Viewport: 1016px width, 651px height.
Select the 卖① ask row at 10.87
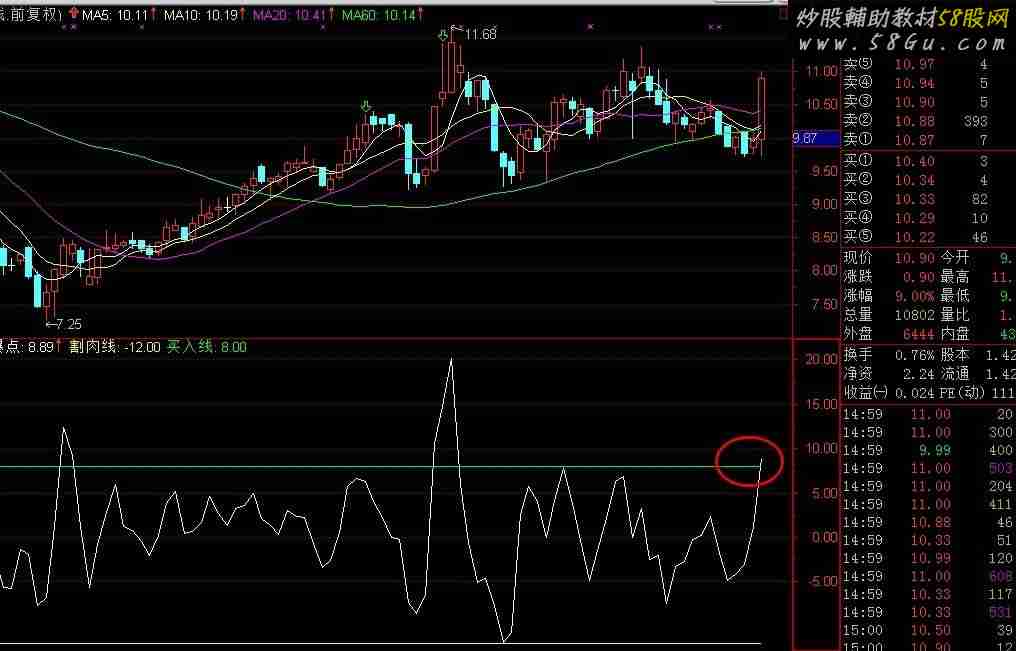click(x=915, y=139)
